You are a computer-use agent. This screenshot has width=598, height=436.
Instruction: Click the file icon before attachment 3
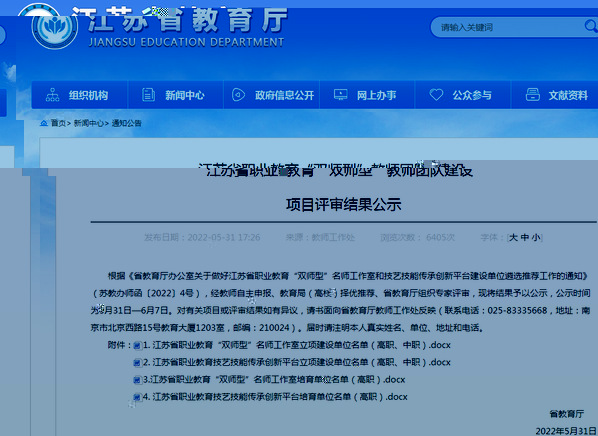(137, 380)
